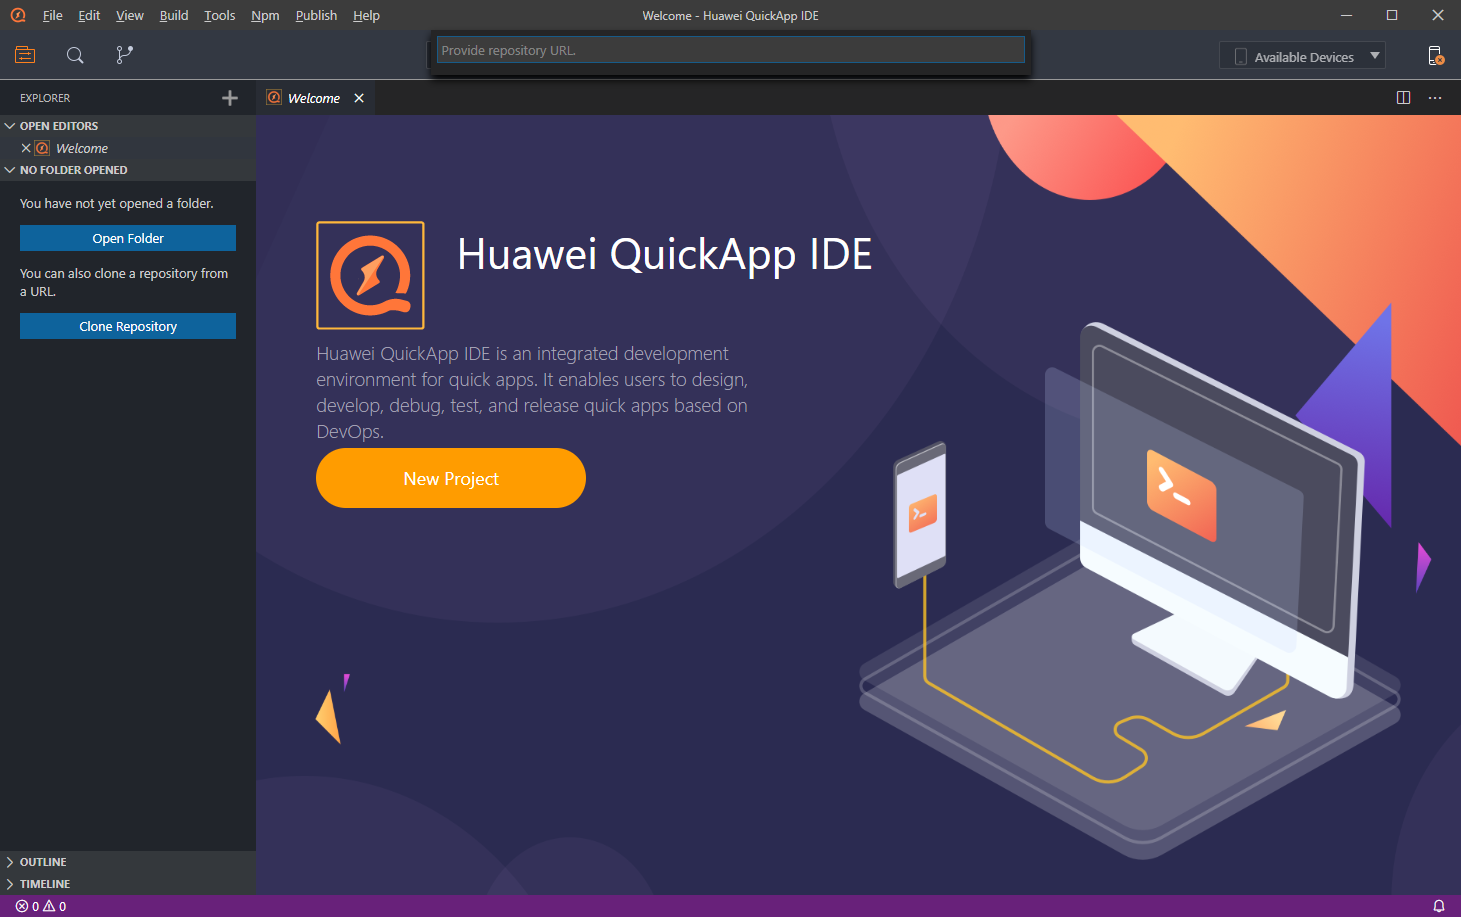This screenshot has width=1461, height=917.
Task: Focus the Provide repository URL input
Action: (731, 50)
